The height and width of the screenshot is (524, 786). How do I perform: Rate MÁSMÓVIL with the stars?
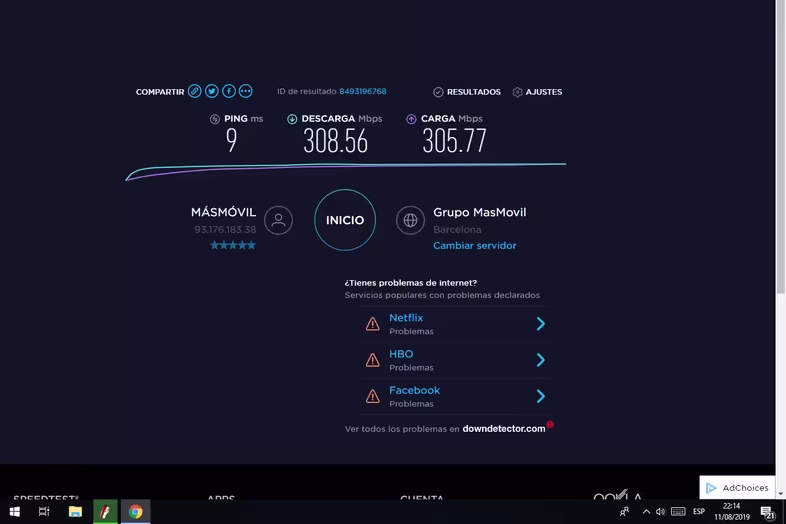tap(233, 245)
